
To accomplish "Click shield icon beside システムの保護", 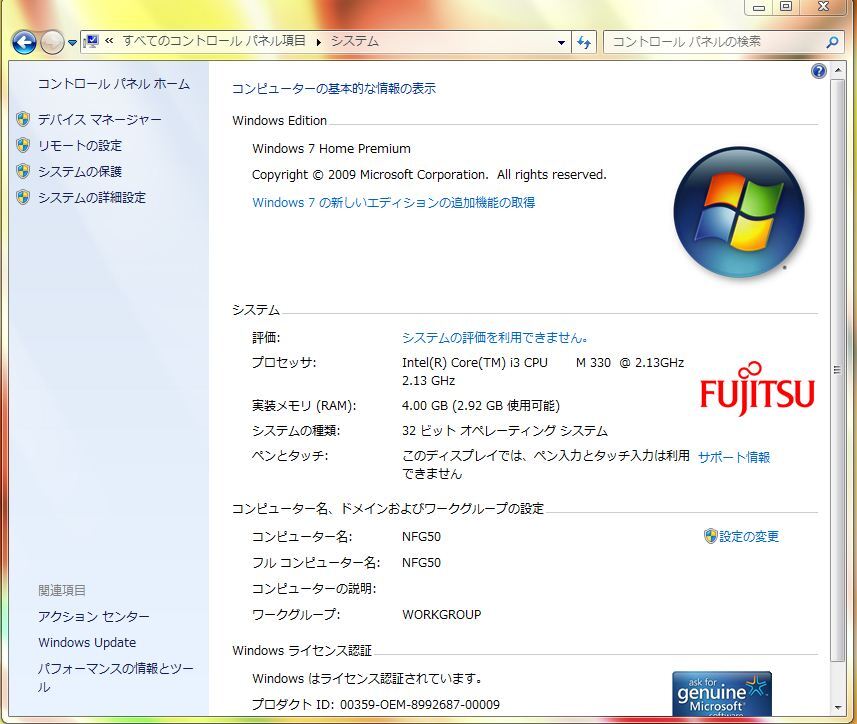I will (x=23, y=171).
